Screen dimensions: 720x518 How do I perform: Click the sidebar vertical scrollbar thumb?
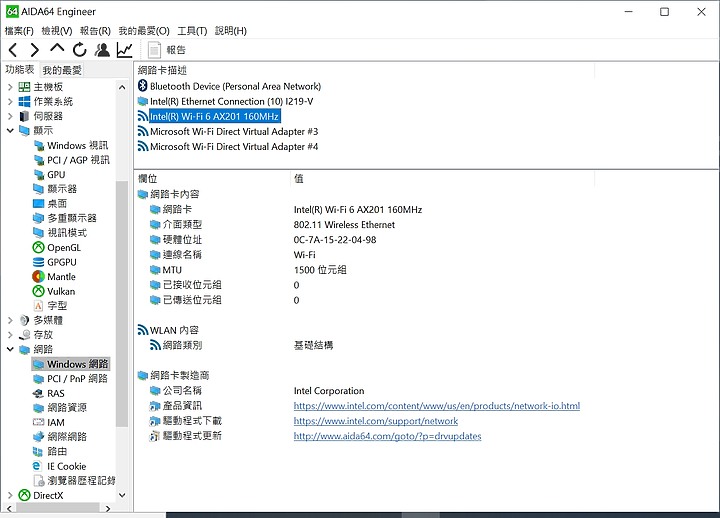coord(122,304)
